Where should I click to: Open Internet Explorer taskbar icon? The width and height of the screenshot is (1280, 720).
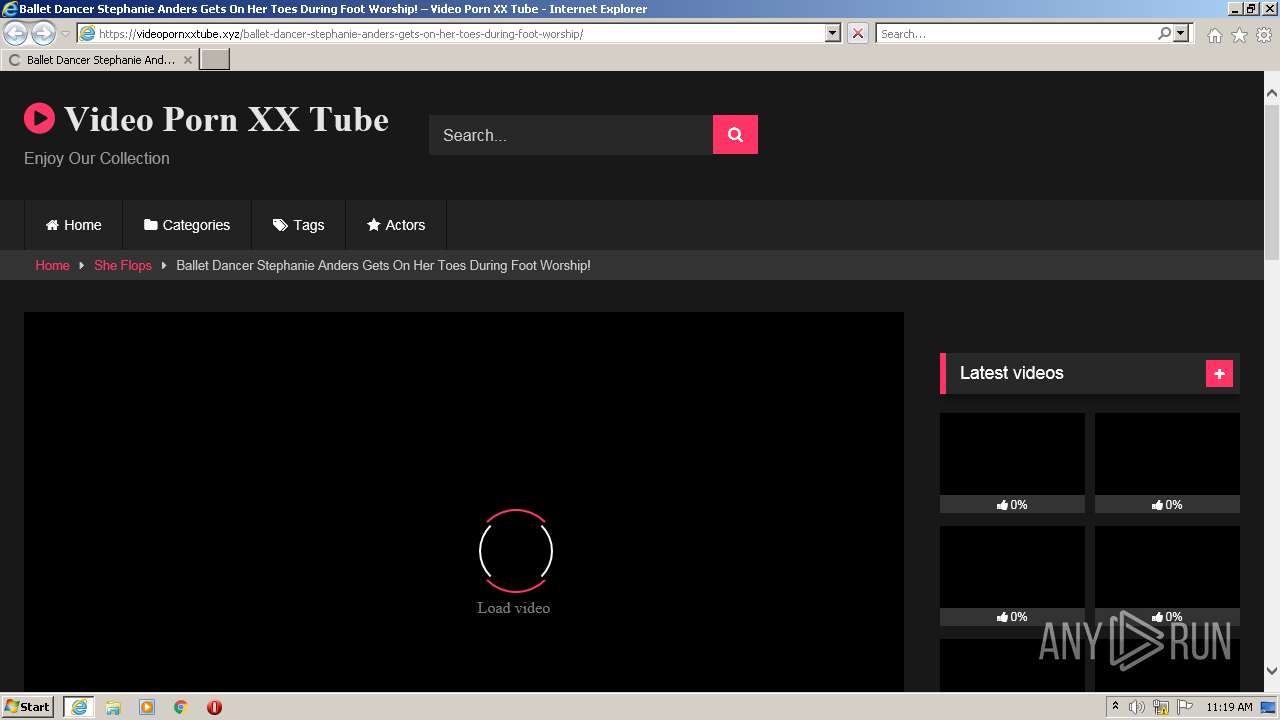point(79,707)
